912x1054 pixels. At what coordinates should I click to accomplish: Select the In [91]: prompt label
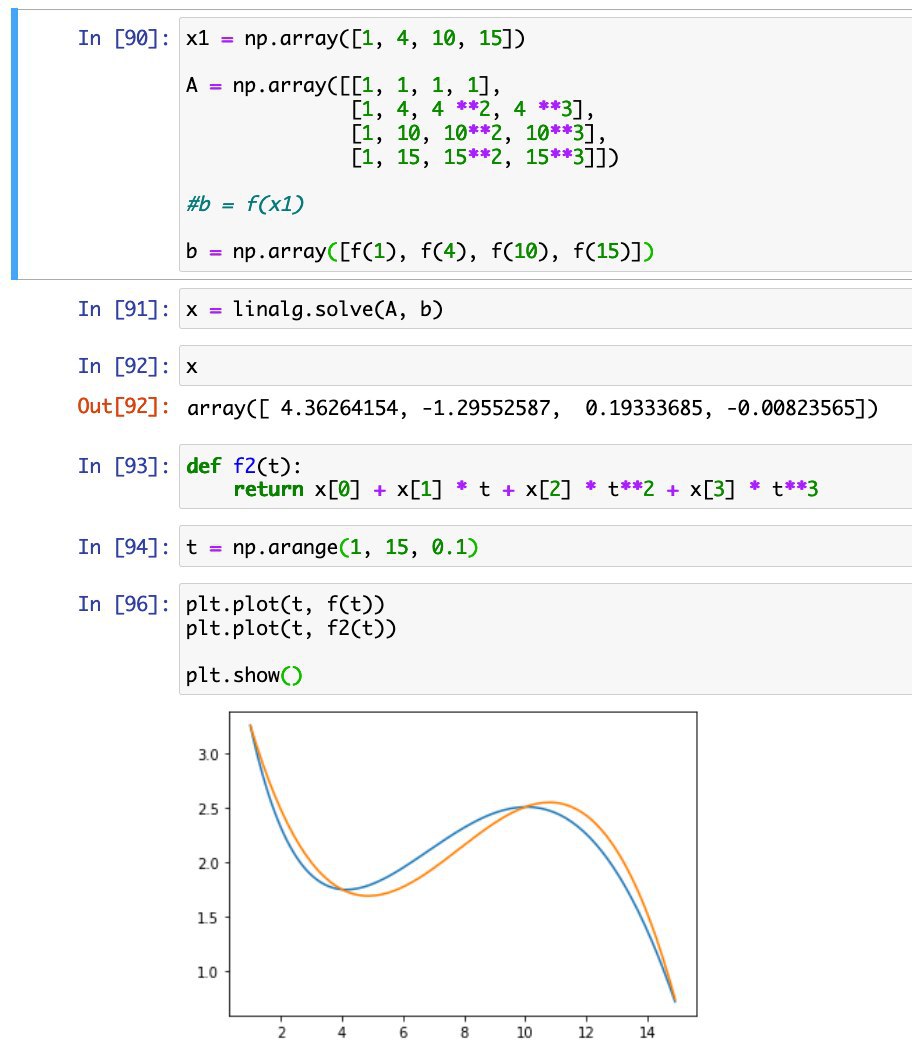tap(124, 309)
